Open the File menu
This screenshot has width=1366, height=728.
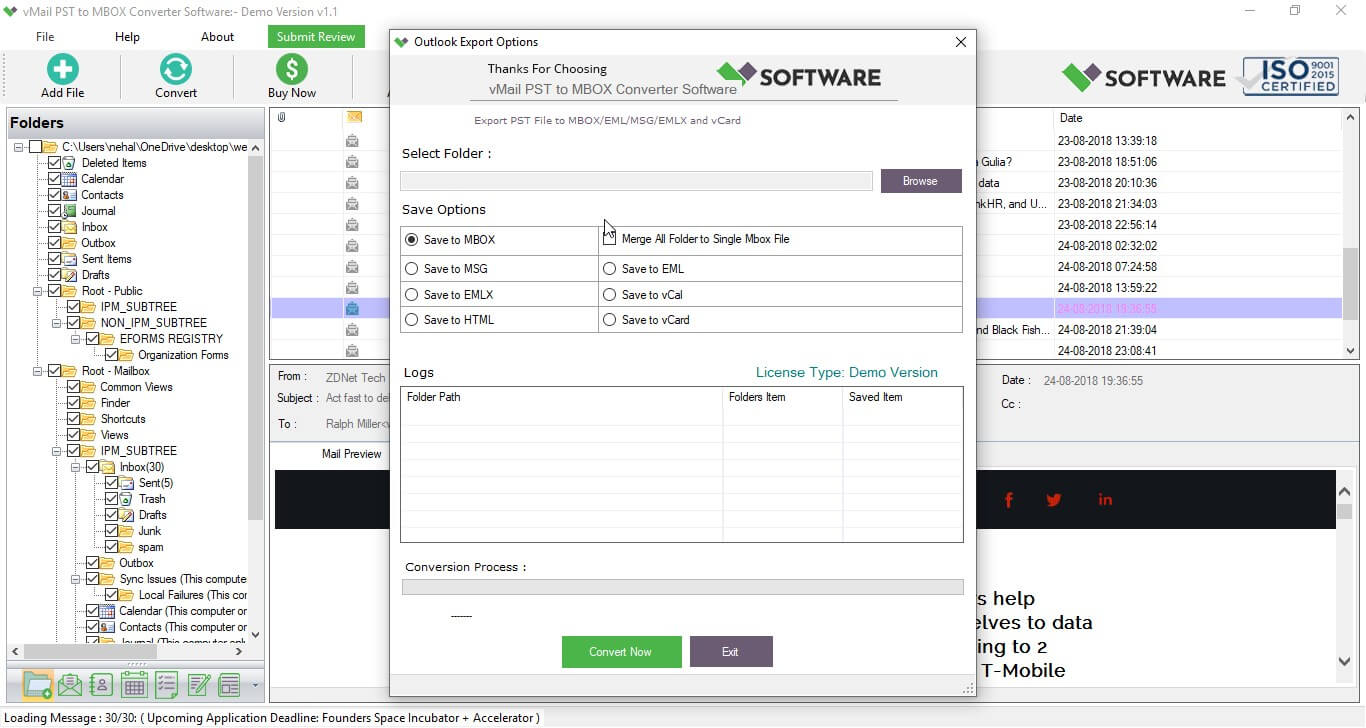click(x=46, y=36)
